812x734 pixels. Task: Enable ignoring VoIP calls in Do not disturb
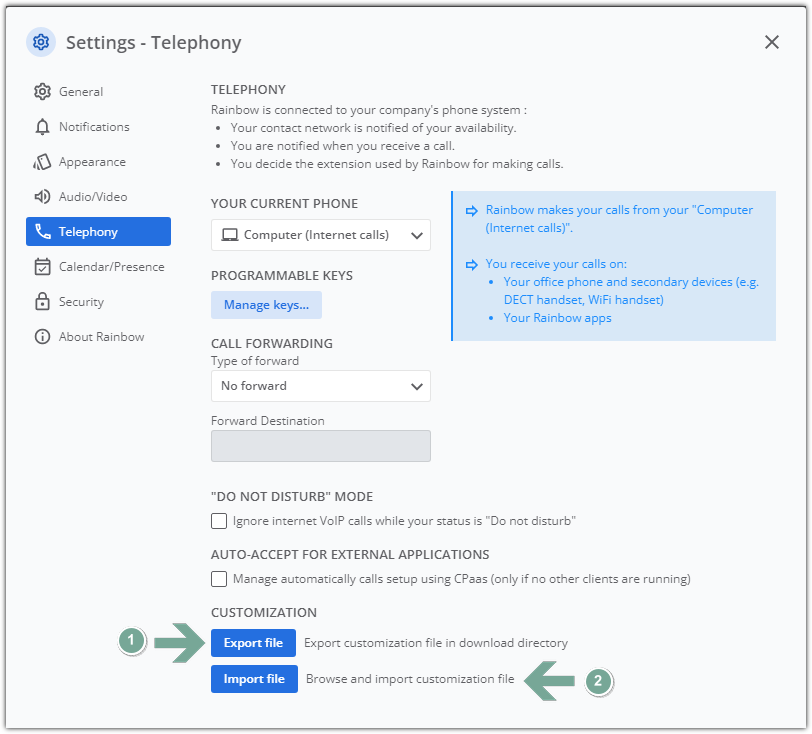[219, 521]
